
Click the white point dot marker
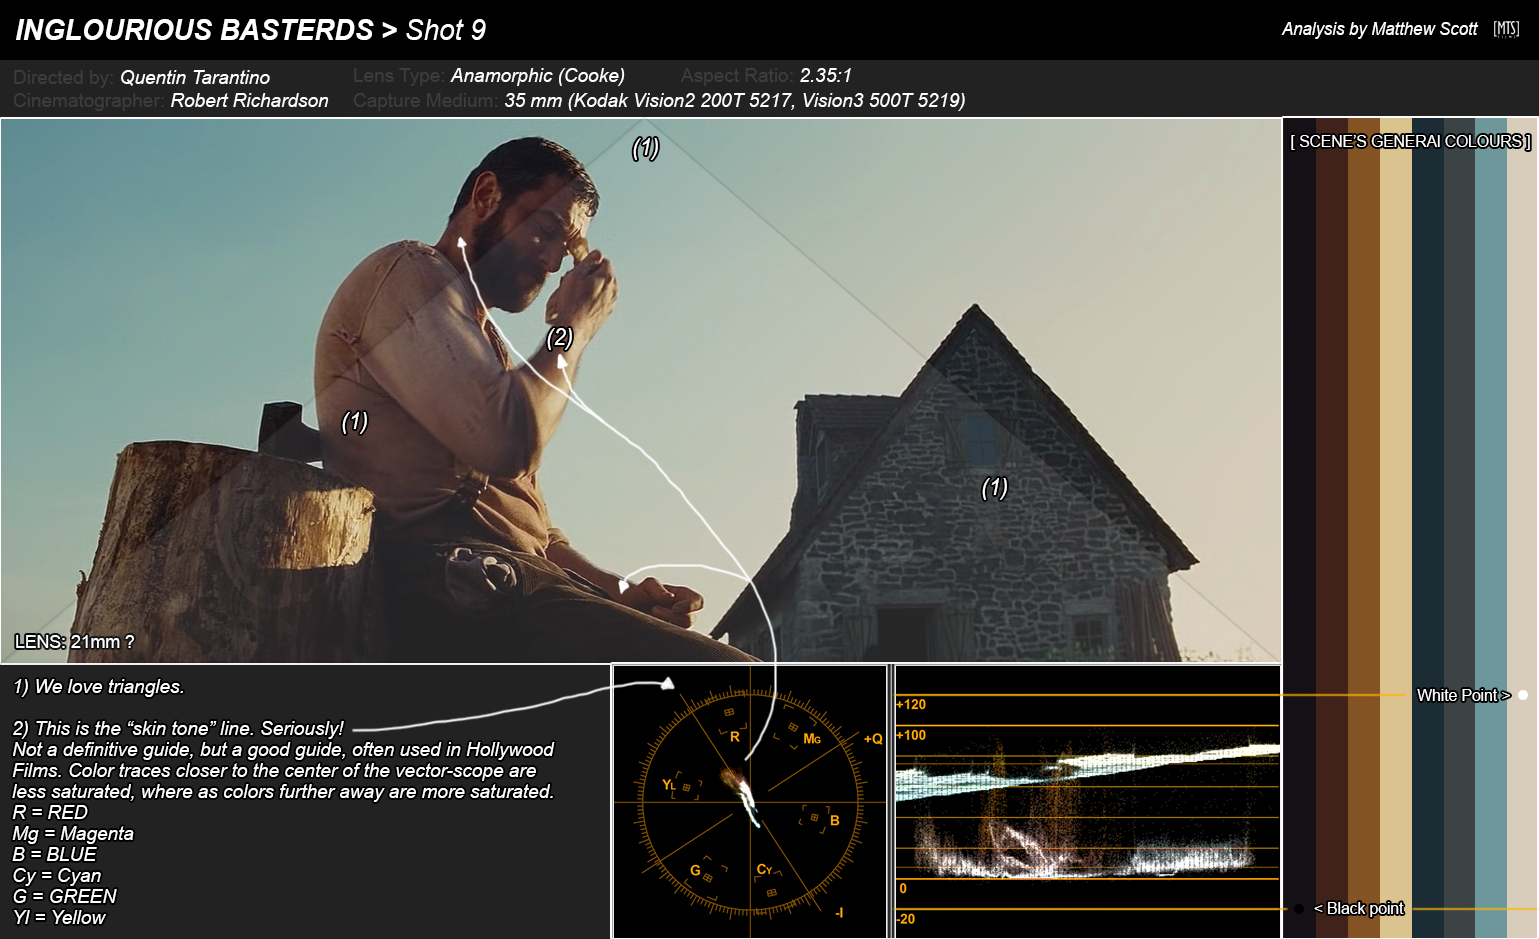(x=1523, y=695)
